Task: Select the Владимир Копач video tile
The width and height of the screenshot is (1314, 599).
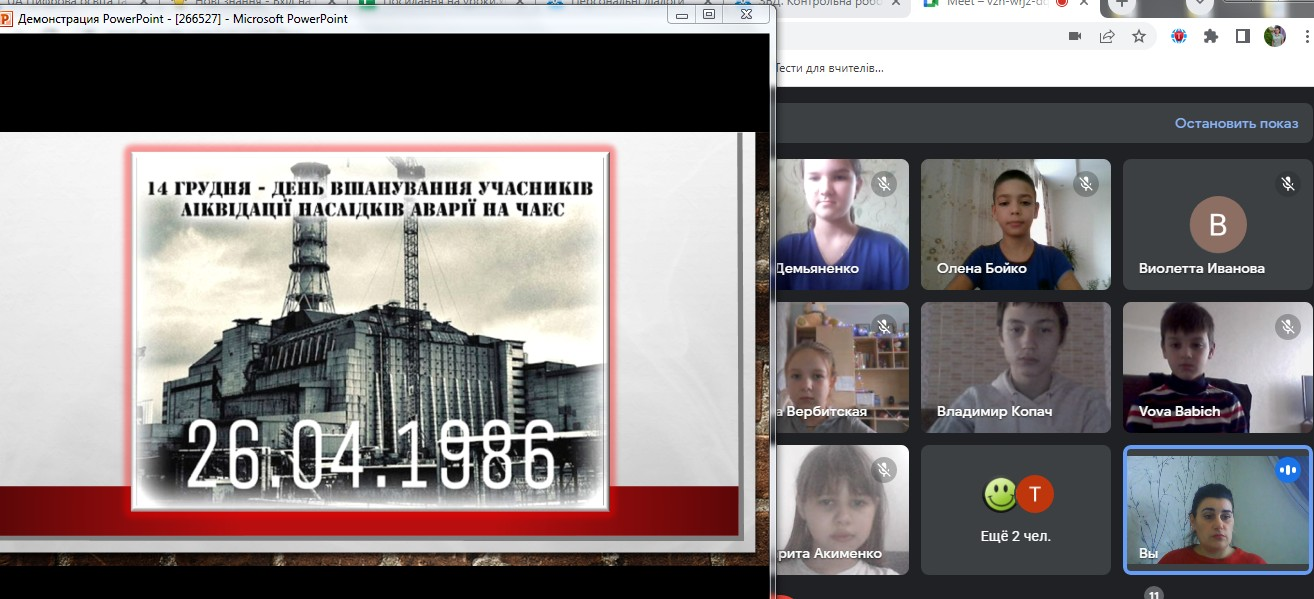Action: coord(1016,367)
